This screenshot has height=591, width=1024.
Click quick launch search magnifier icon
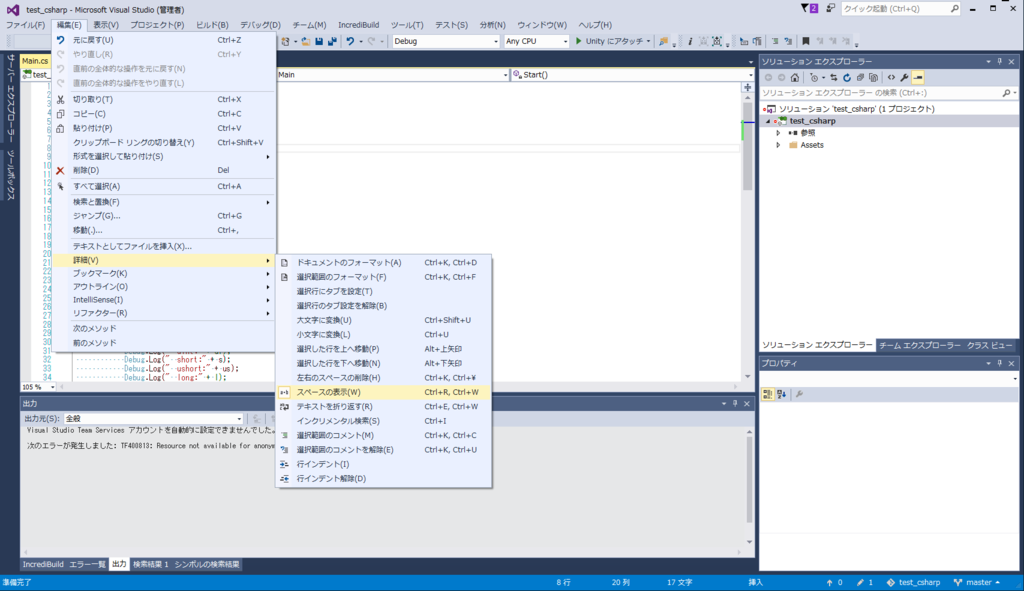click(x=955, y=8)
